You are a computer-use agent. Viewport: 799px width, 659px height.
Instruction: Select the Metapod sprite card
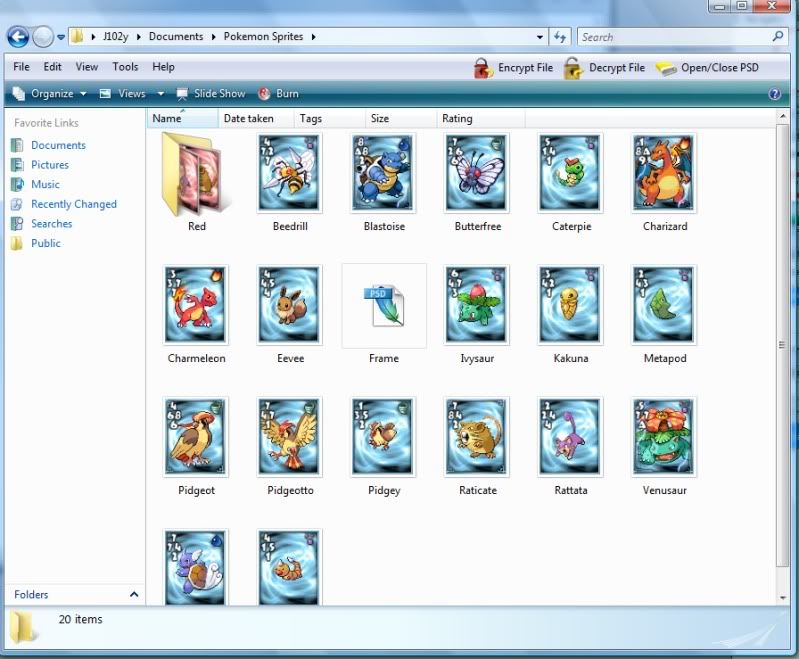click(x=664, y=305)
